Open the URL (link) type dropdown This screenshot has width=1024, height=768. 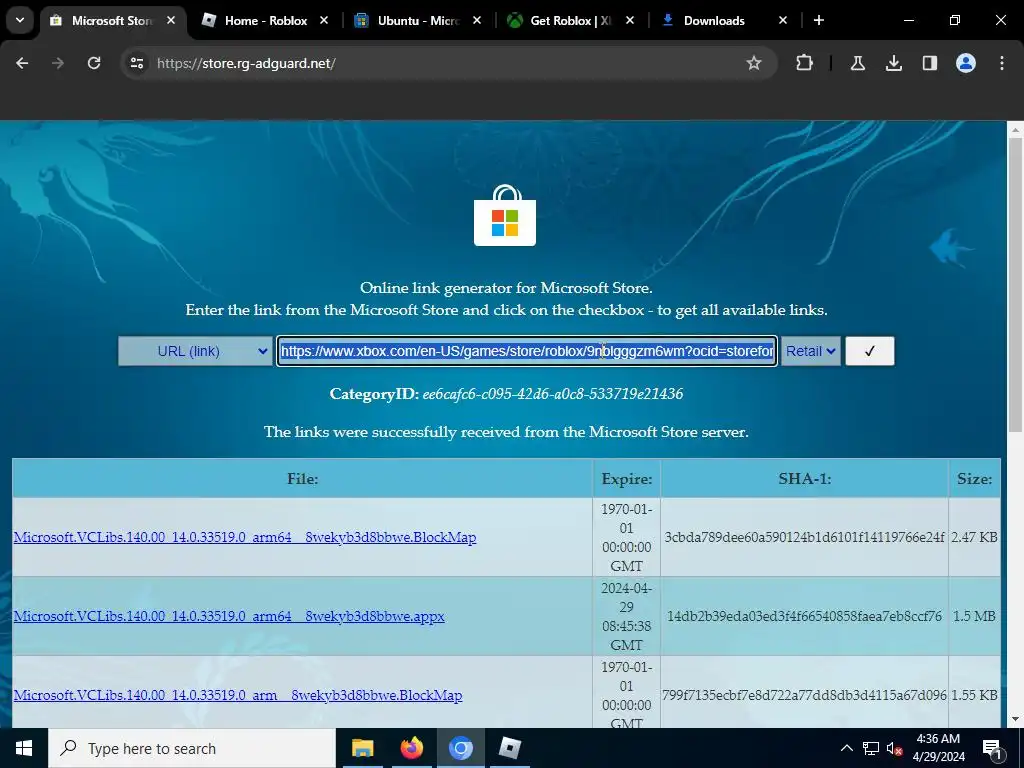(x=195, y=351)
